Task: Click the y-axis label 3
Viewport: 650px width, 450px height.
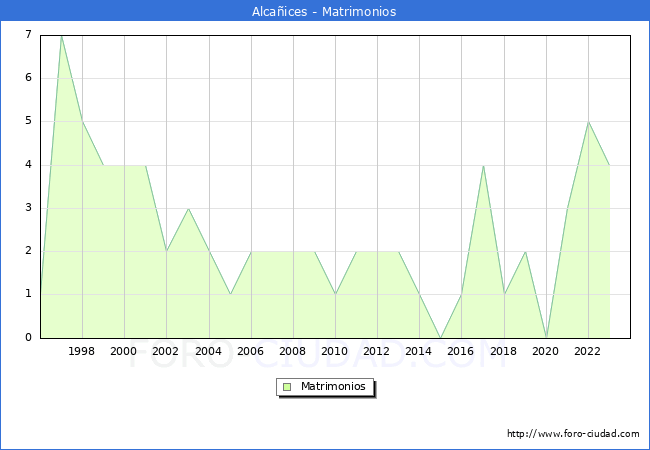Action: 28,208
